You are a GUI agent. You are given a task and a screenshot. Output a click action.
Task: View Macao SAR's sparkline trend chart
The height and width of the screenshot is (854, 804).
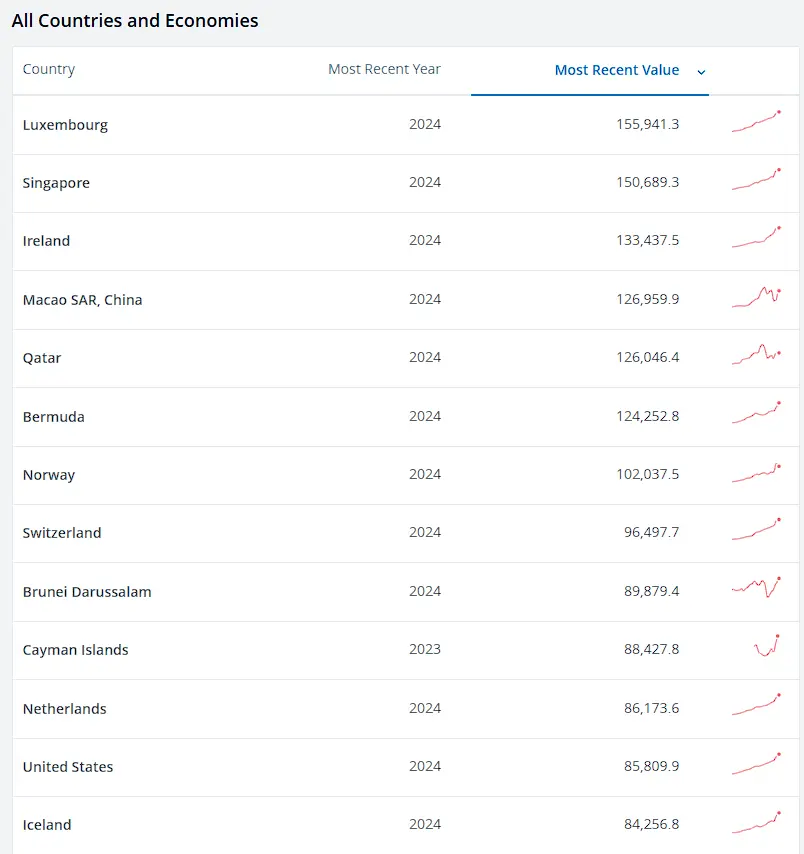tap(757, 297)
